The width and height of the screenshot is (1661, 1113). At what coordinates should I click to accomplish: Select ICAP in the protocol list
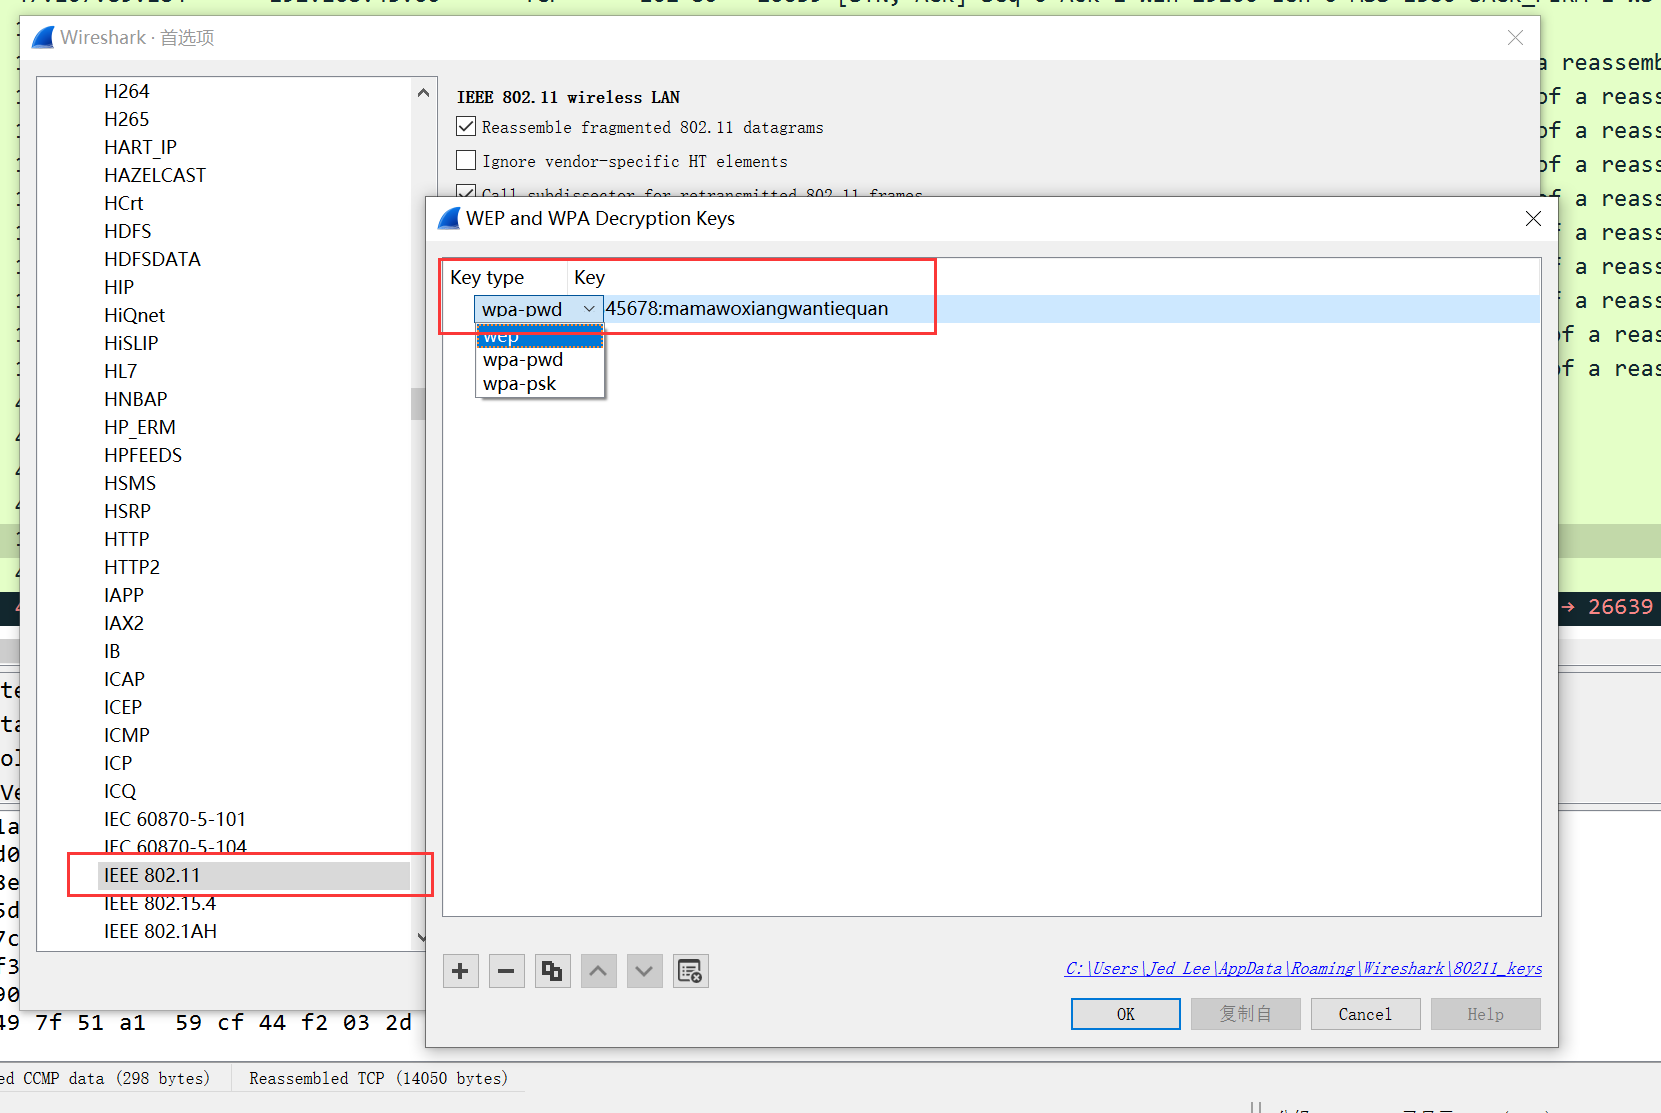pos(125,679)
